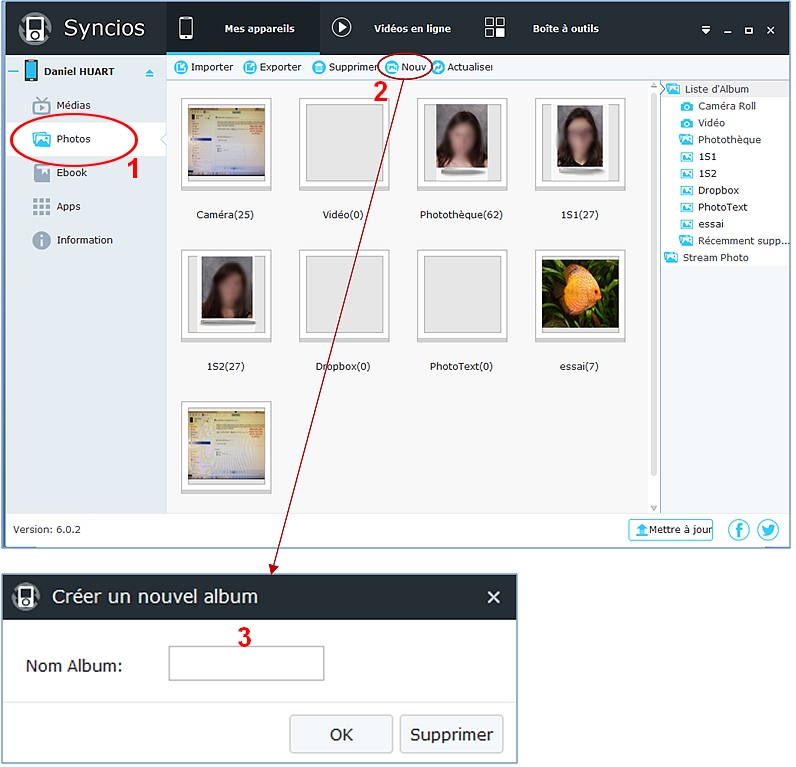The width and height of the screenshot is (796, 767).
Task: Open the 1S2(27) album thumbnail
Action: 227,297
